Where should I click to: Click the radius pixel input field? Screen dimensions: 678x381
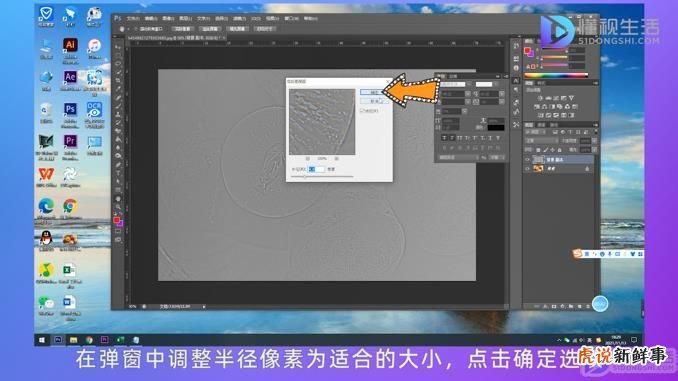click(x=316, y=169)
